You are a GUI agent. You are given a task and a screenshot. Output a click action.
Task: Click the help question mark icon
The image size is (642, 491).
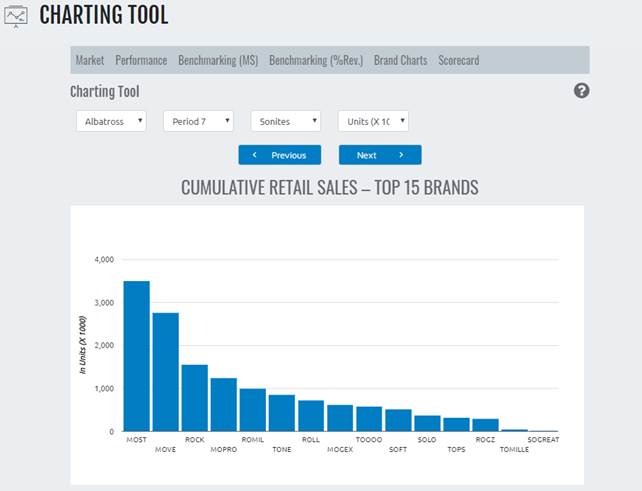(582, 91)
